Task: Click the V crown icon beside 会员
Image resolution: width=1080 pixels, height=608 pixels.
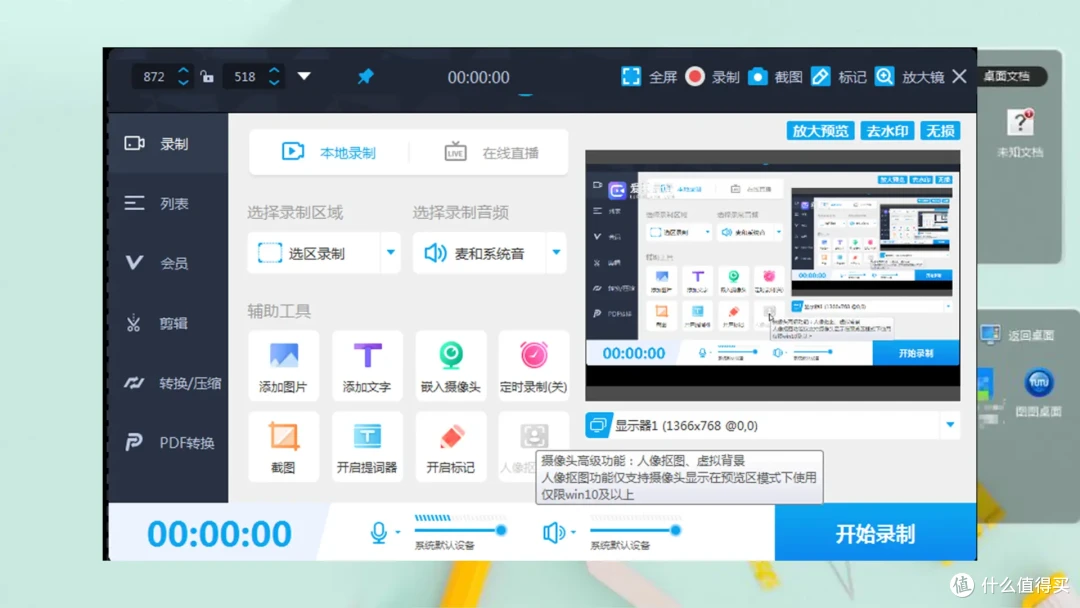Action: [134, 262]
